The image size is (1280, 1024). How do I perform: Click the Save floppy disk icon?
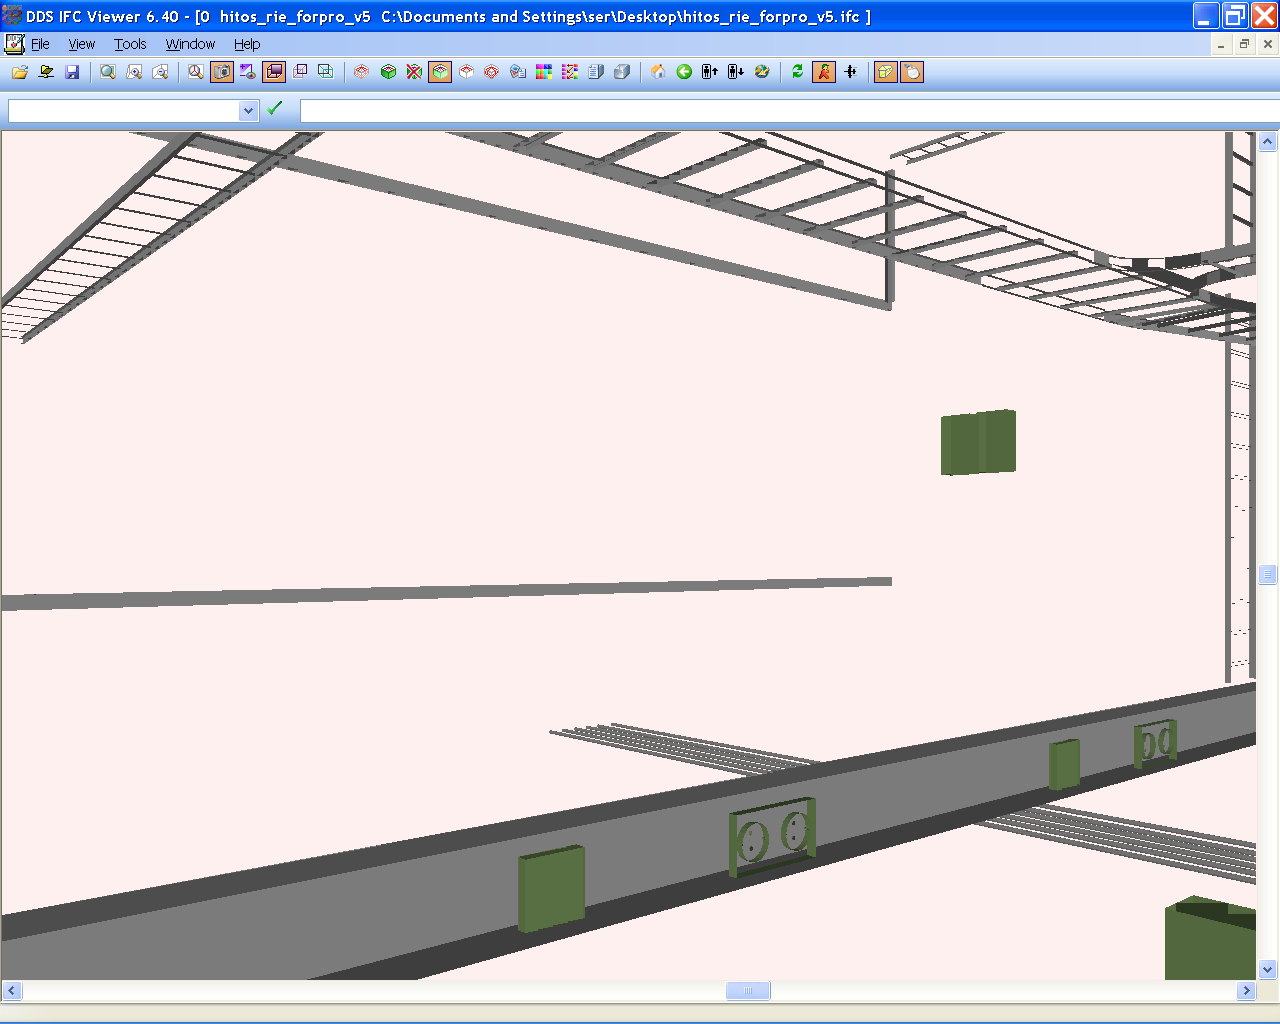point(72,72)
